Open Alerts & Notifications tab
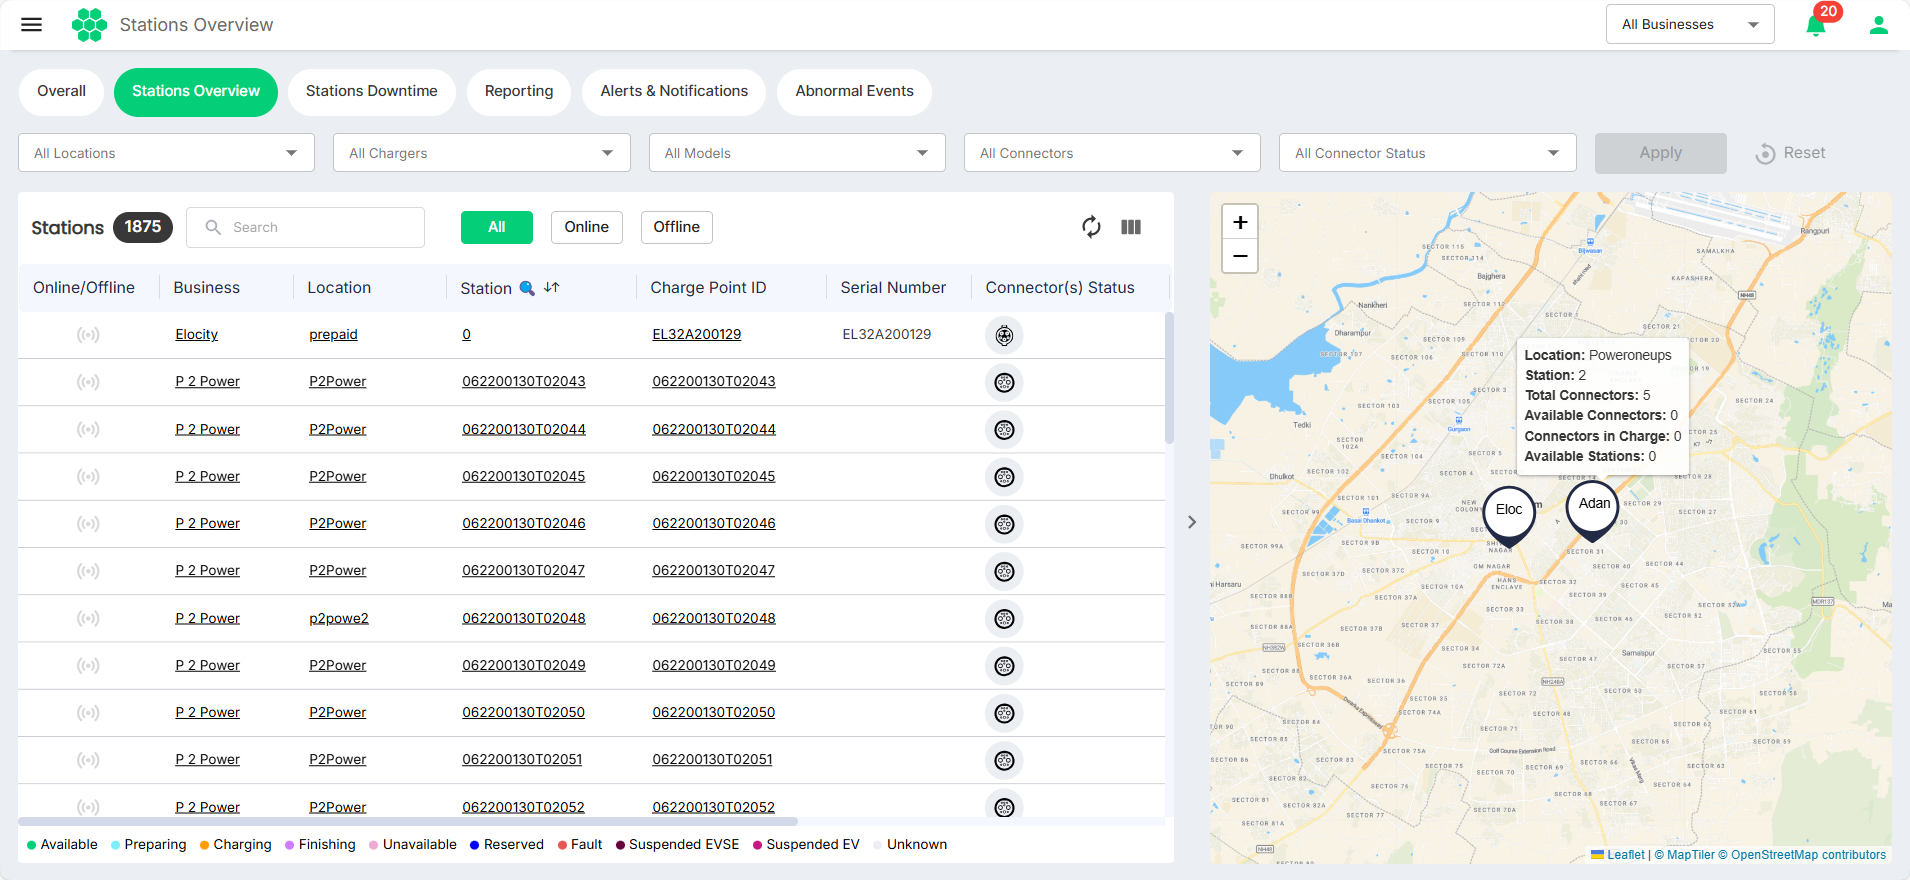 click(x=674, y=91)
